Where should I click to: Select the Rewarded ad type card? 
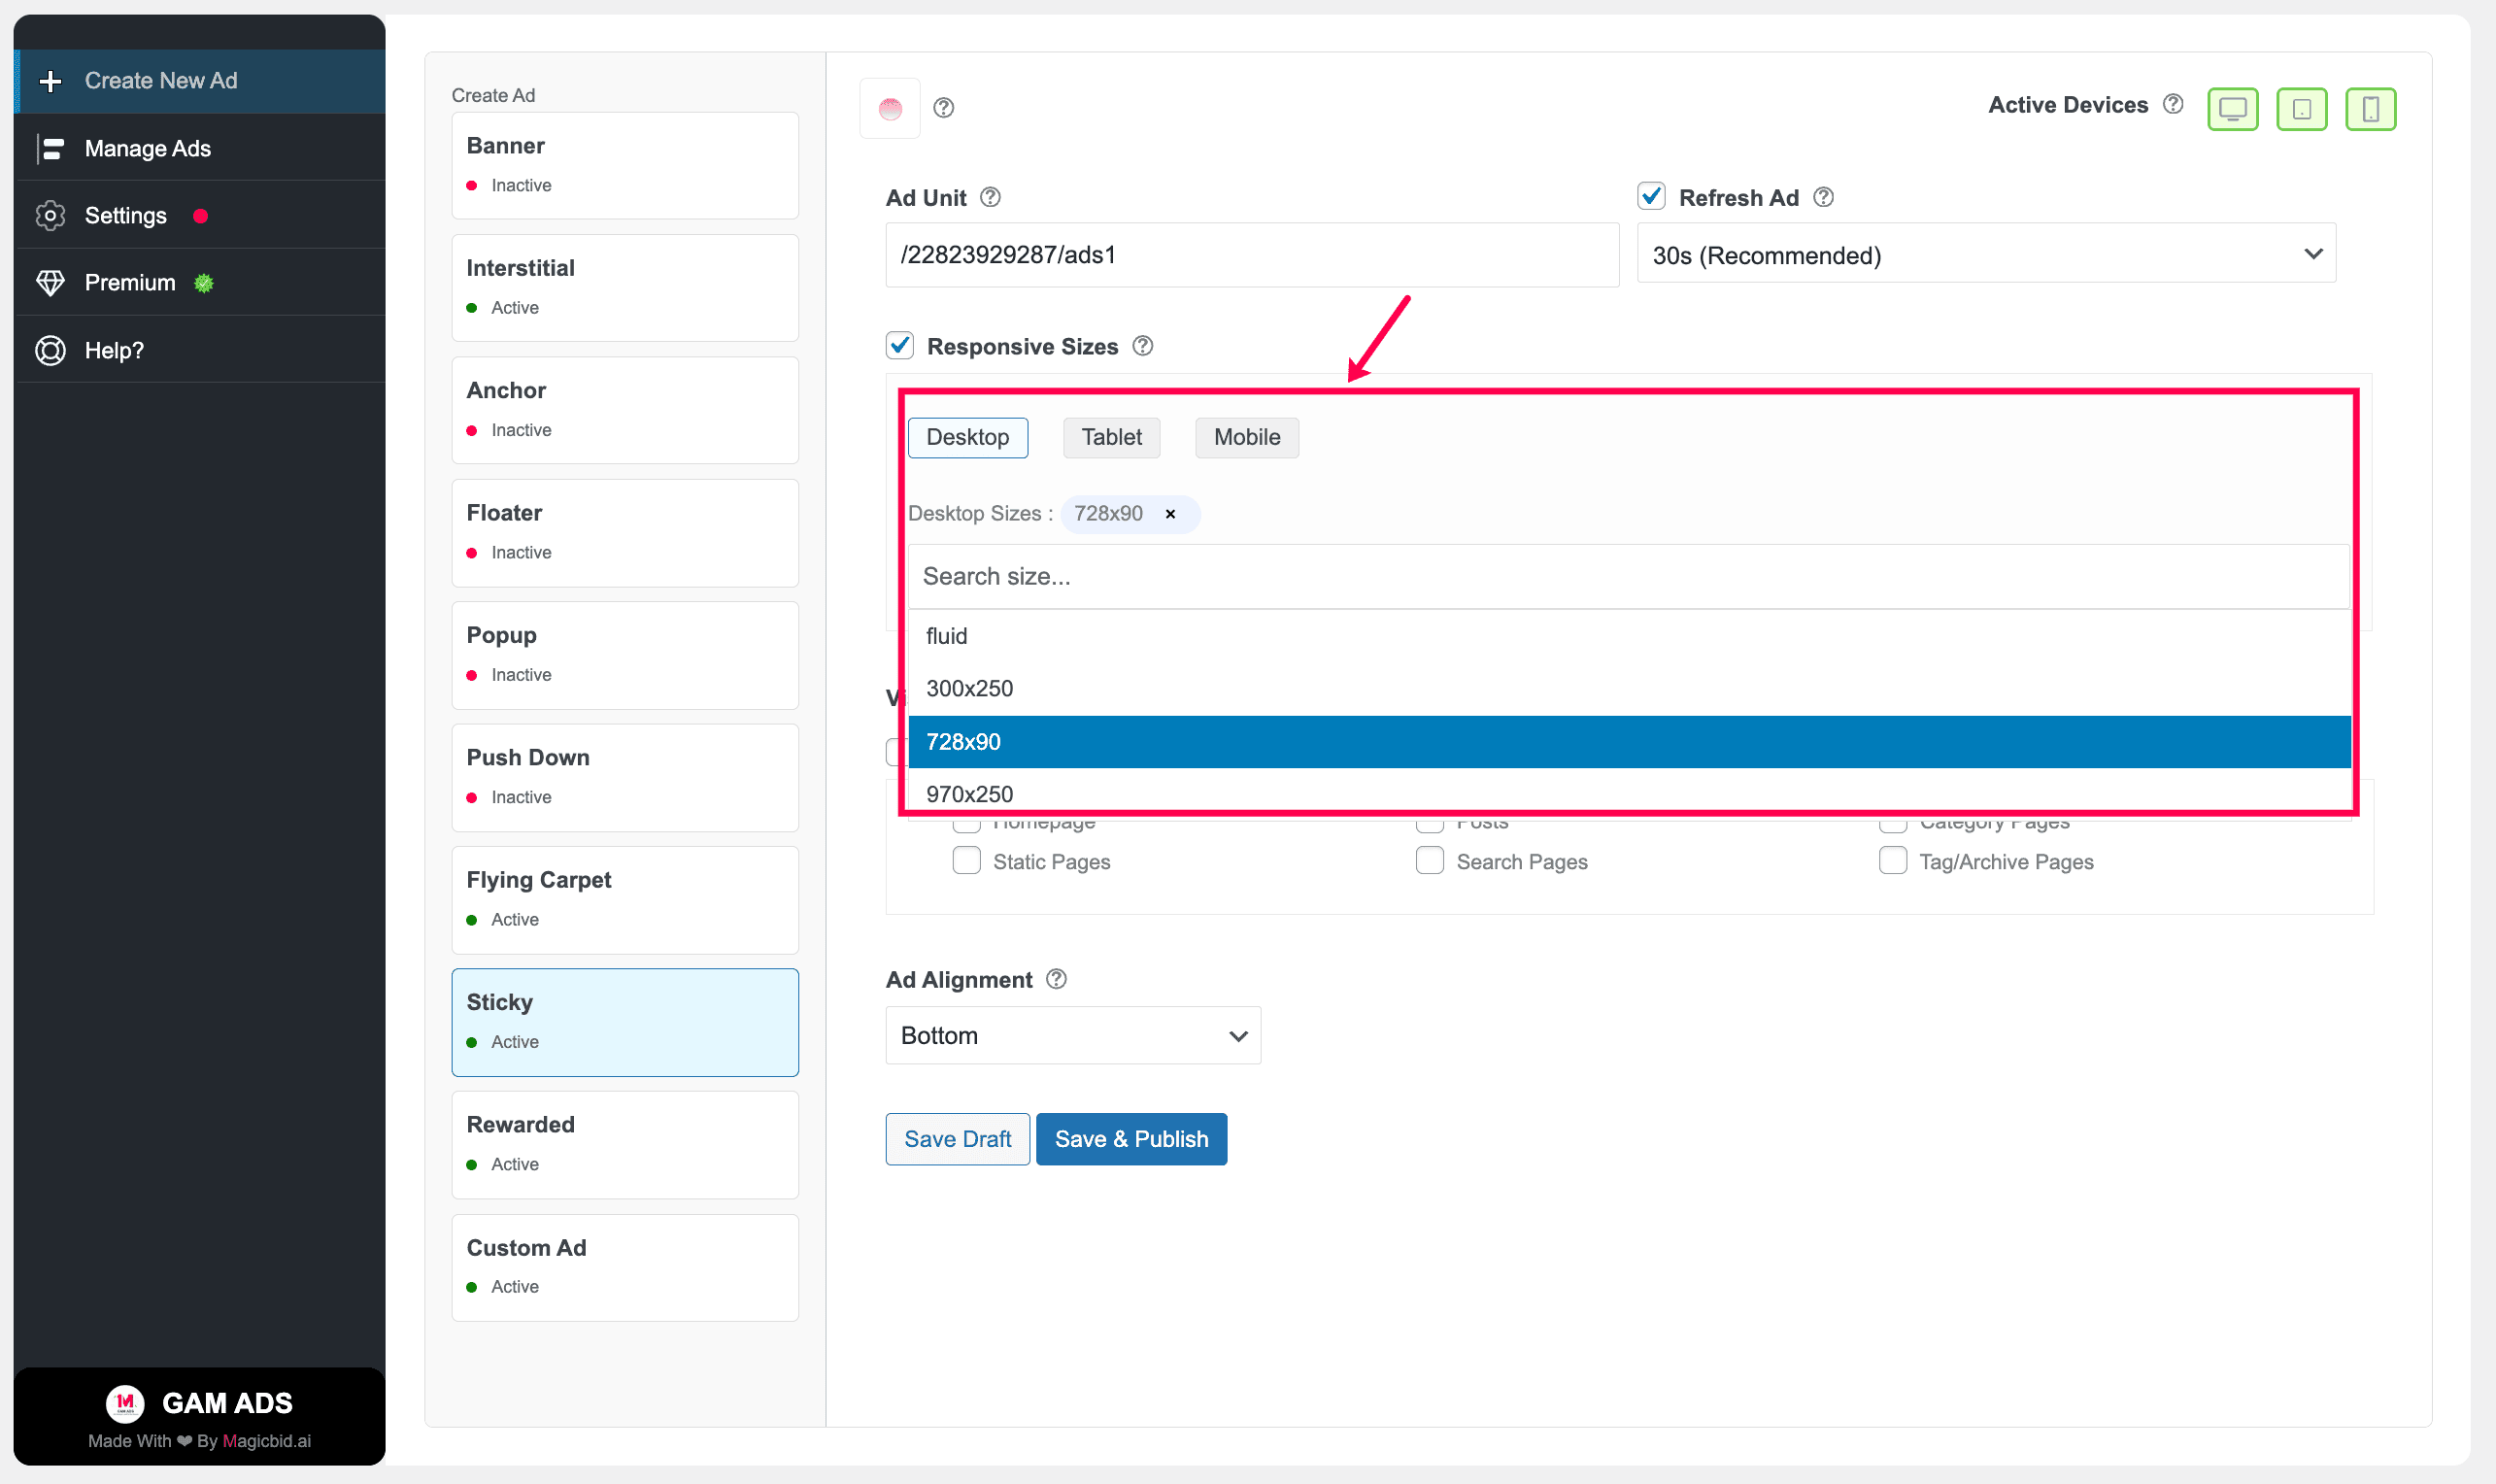[625, 1145]
